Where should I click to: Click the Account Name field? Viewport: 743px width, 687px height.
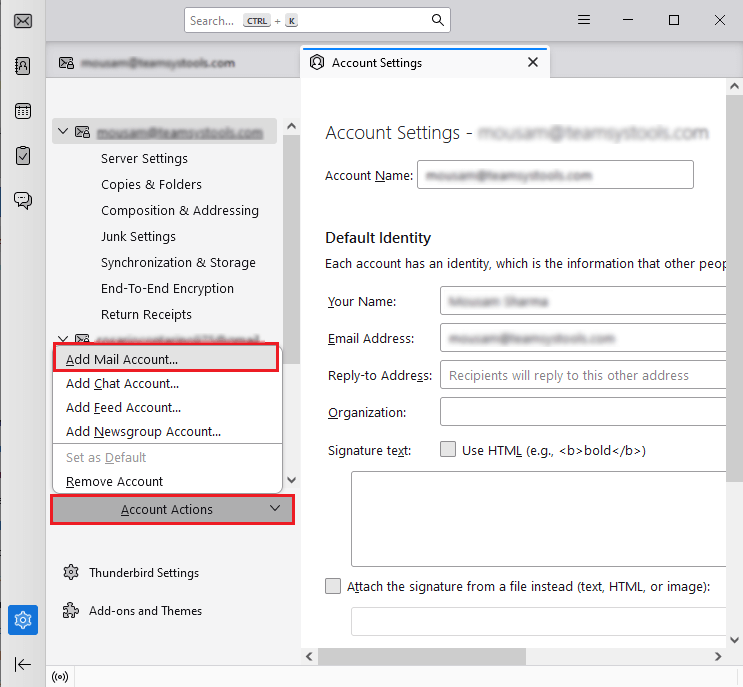(555, 175)
